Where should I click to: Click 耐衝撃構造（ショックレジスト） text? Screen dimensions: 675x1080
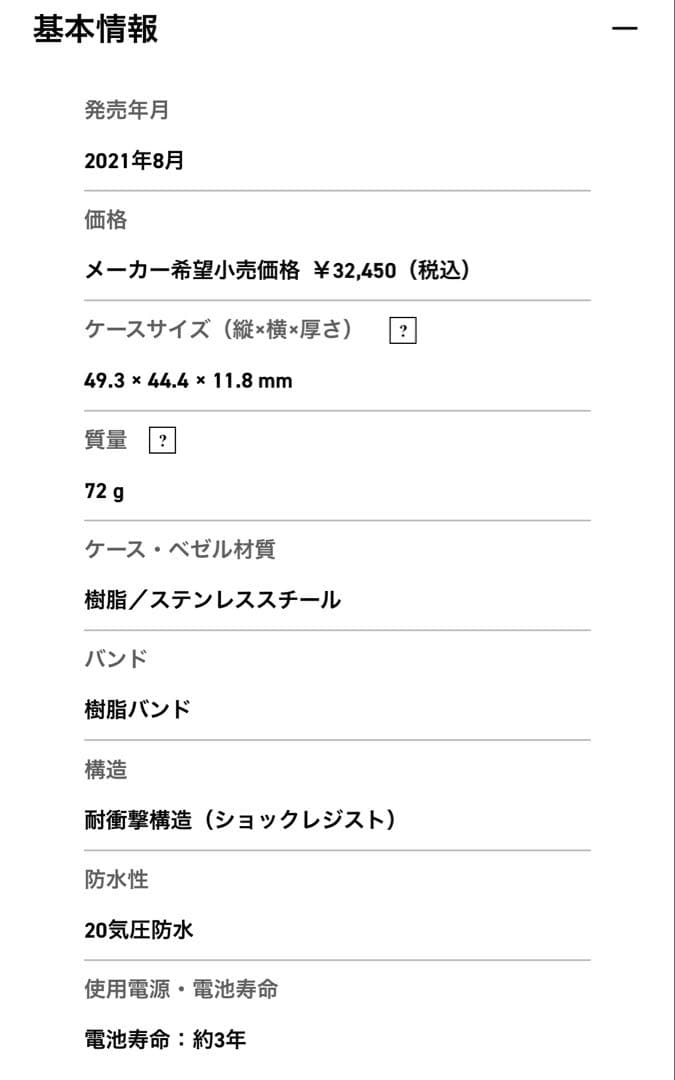click(x=240, y=820)
